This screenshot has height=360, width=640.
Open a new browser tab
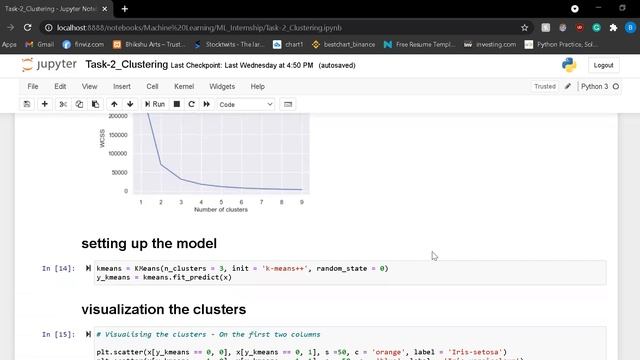(x=124, y=9)
